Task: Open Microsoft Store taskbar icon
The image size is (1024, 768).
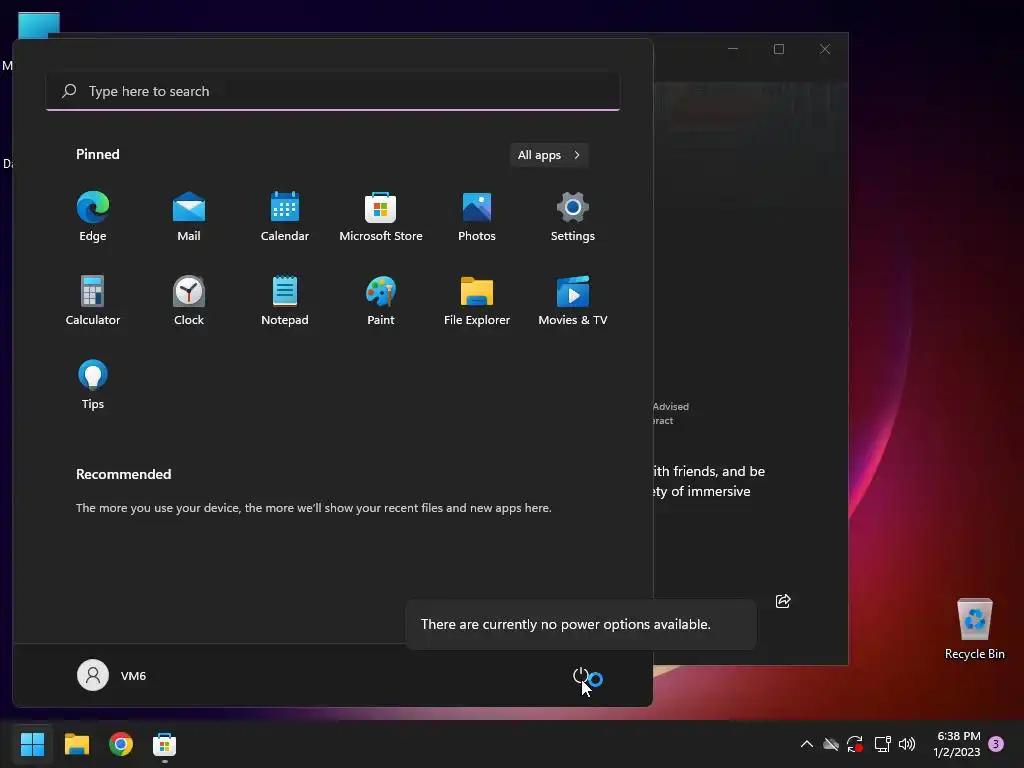Action: [165, 744]
